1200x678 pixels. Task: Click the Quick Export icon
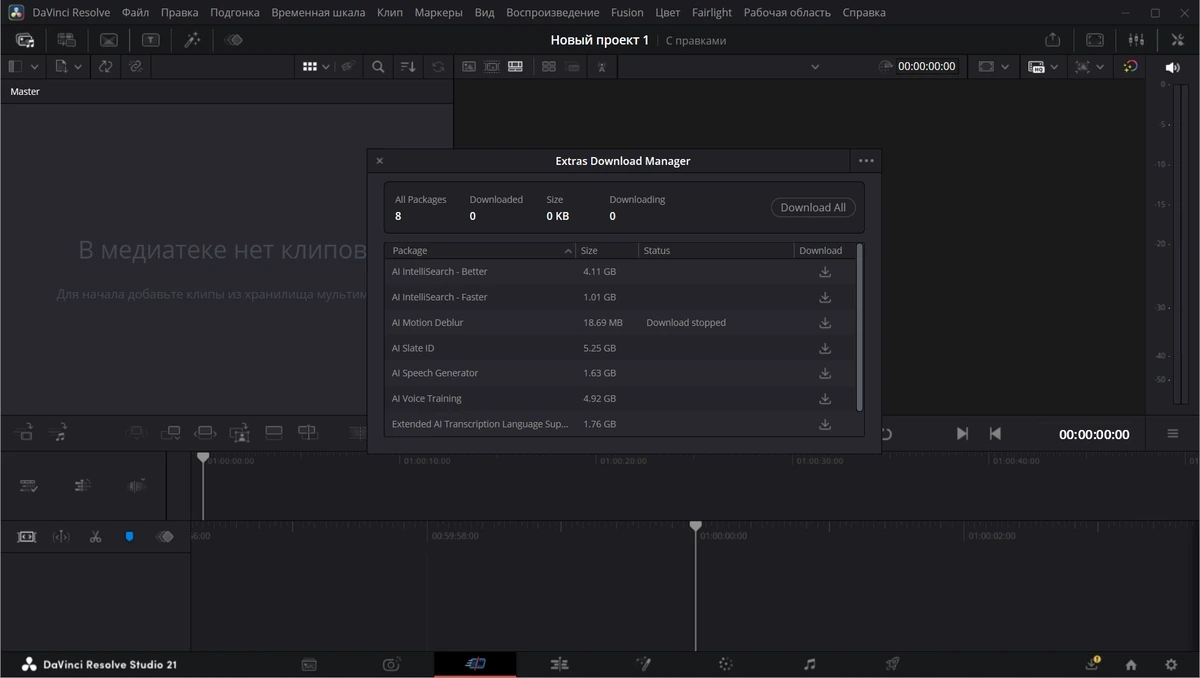[x=1053, y=40]
